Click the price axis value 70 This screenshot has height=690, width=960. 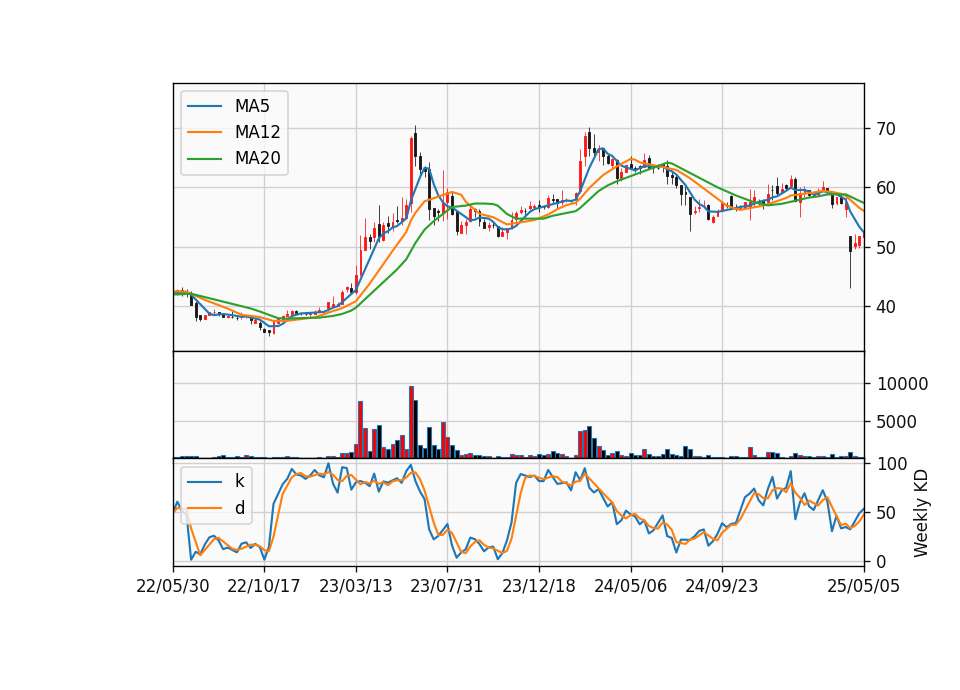pos(886,129)
